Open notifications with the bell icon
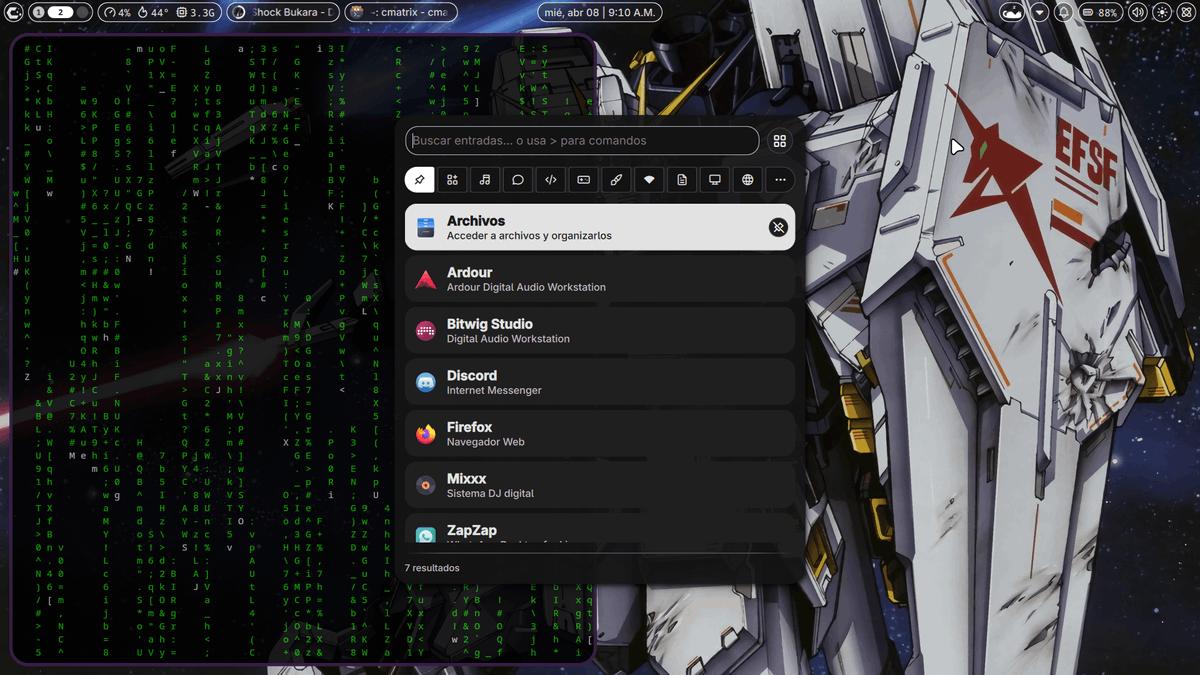The height and width of the screenshot is (675, 1200). [x=1063, y=13]
